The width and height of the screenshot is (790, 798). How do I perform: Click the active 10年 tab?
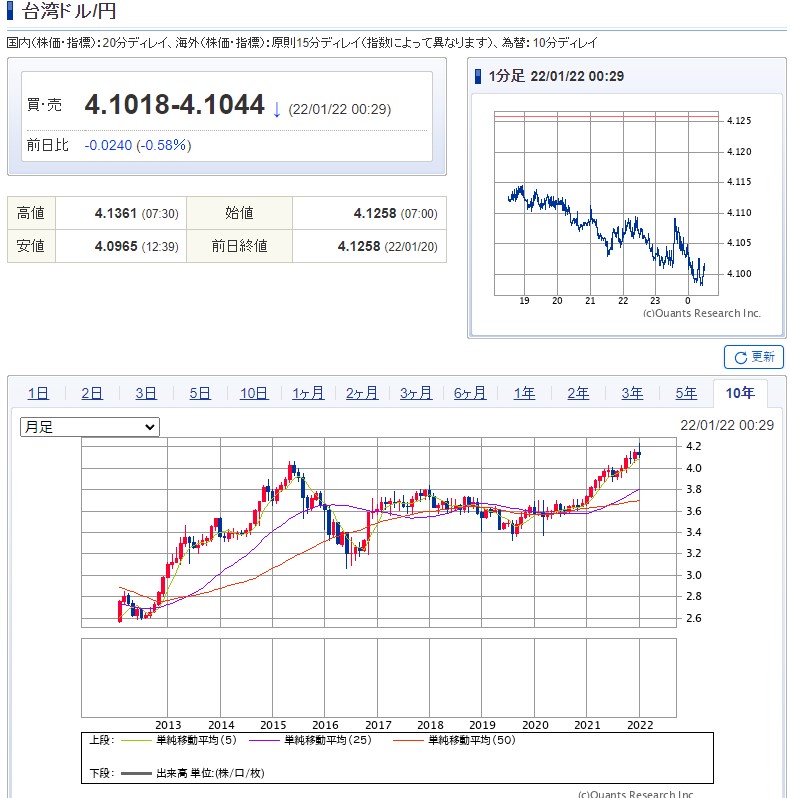(x=740, y=393)
